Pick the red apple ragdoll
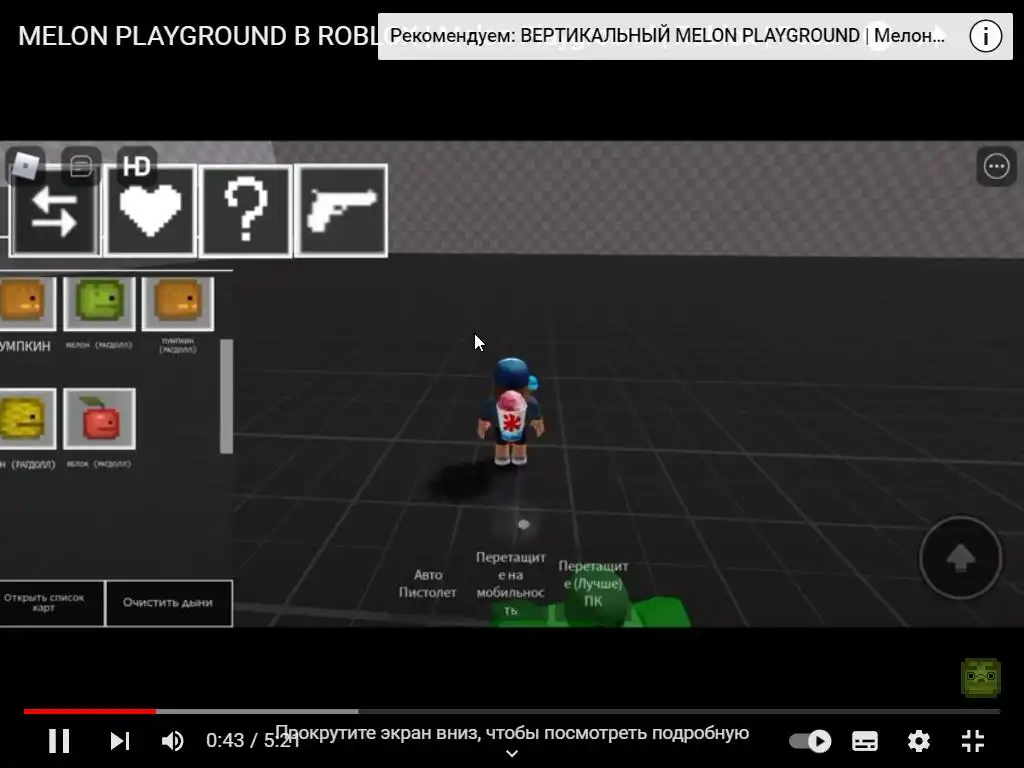Screen dimensions: 1024x768 [99, 419]
